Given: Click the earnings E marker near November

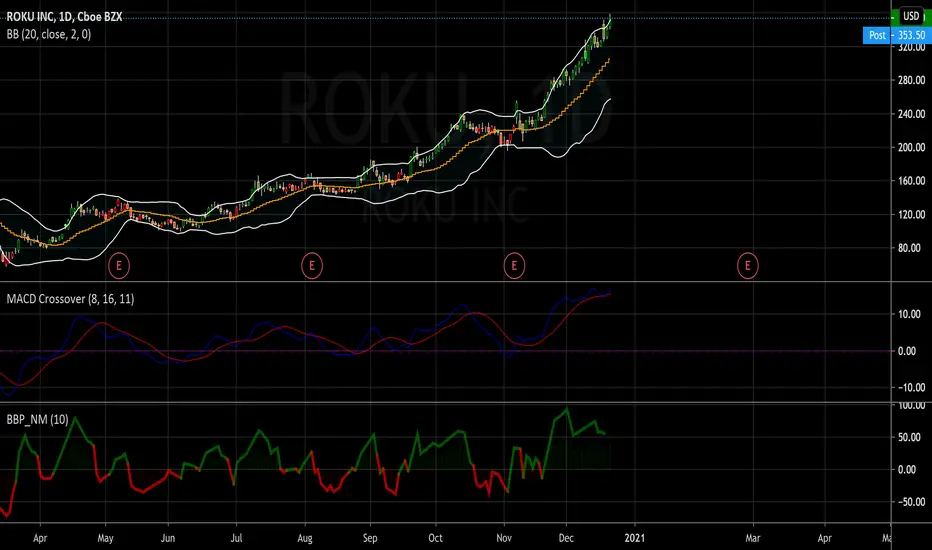Looking at the screenshot, I should (x=514, y=265).
